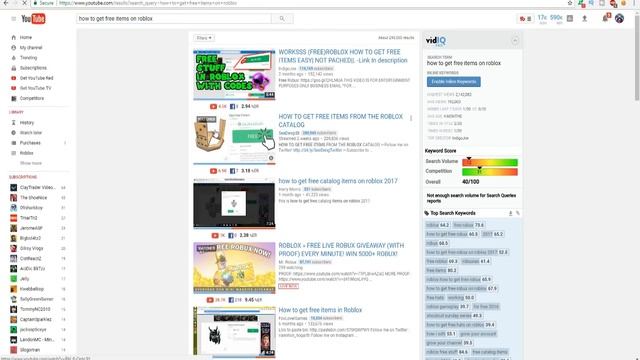This screenshot has height=360, width=640.
Task: Click the vidIQ logo in the sidebar panel
Action: [436, 40]
